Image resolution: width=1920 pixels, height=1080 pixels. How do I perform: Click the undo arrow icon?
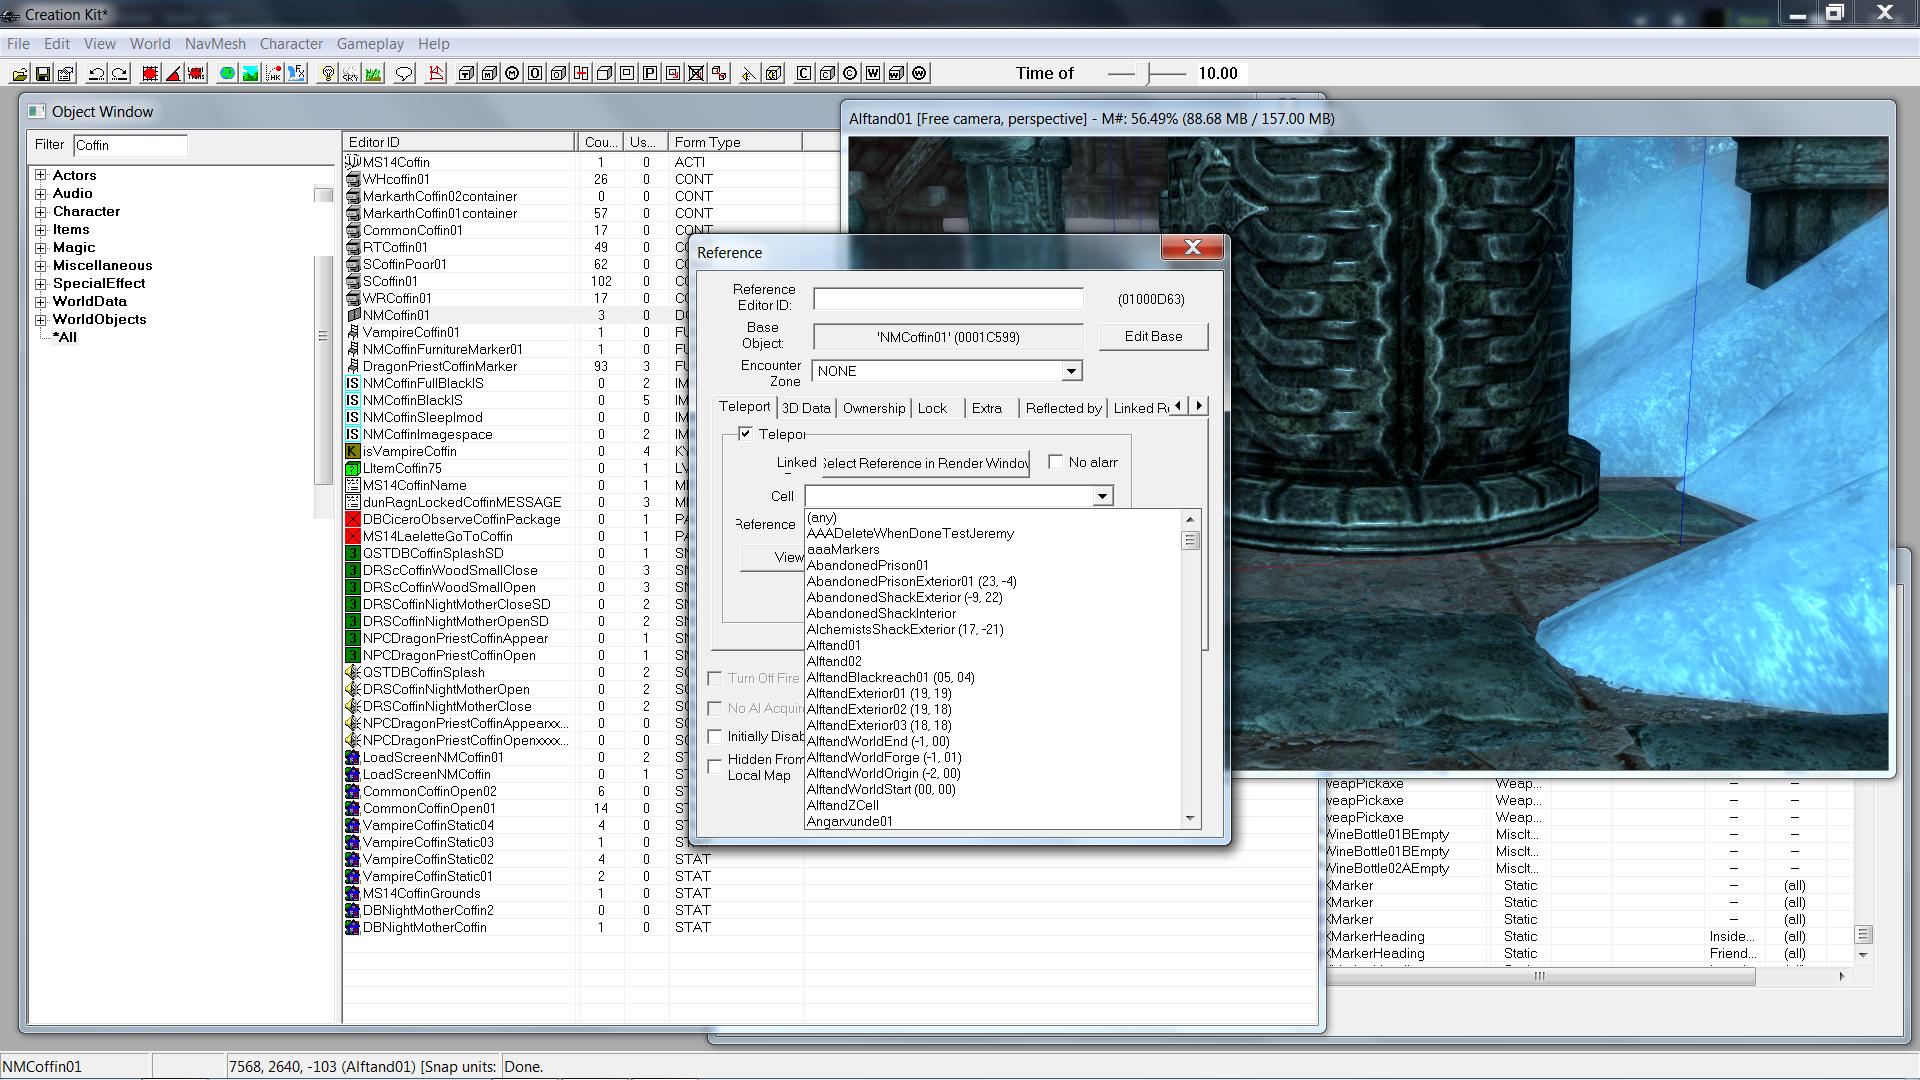tap(97, 73)
